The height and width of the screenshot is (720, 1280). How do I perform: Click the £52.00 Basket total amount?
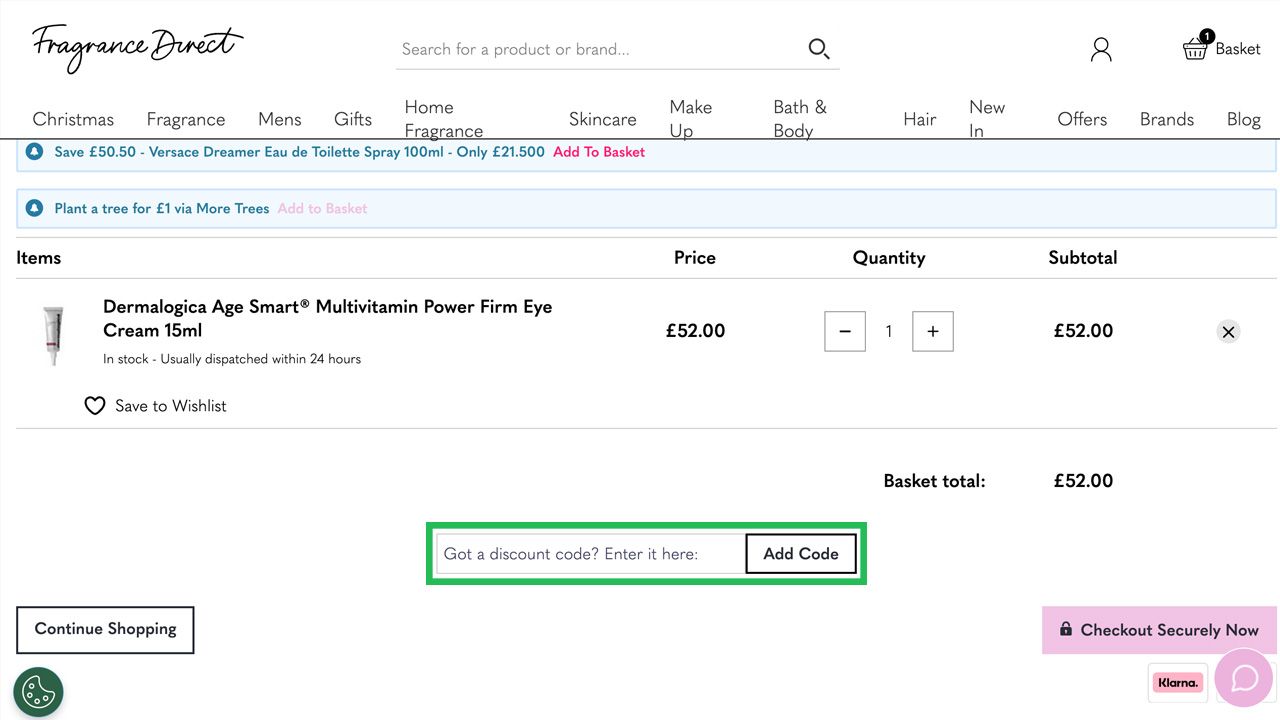(1083, 481)
